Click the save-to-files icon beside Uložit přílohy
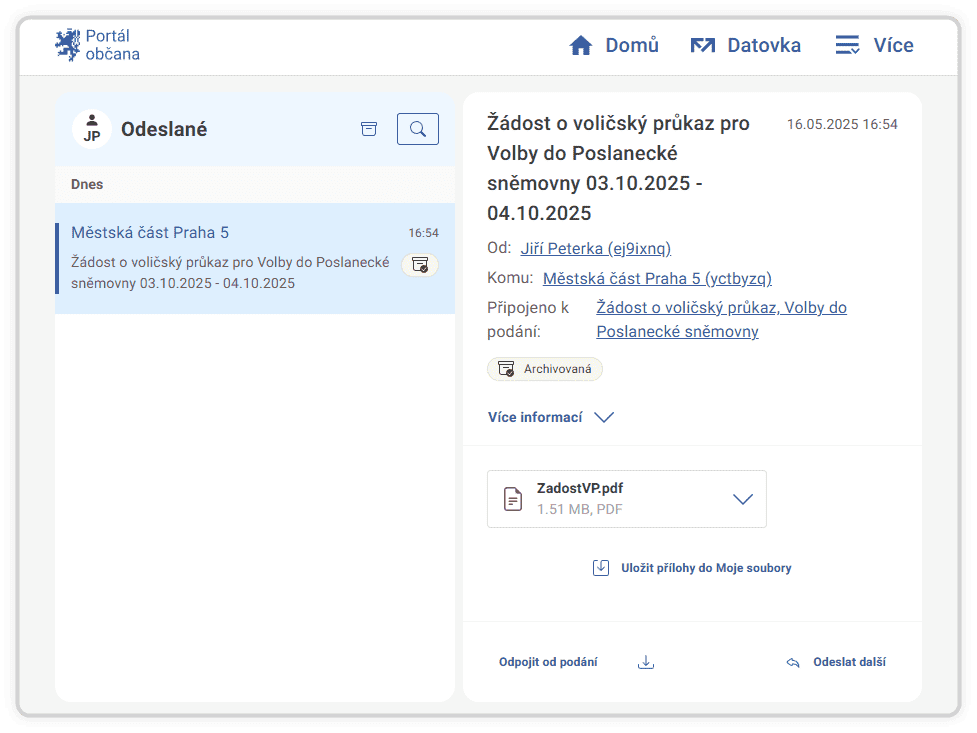 (x=601, y=568)
